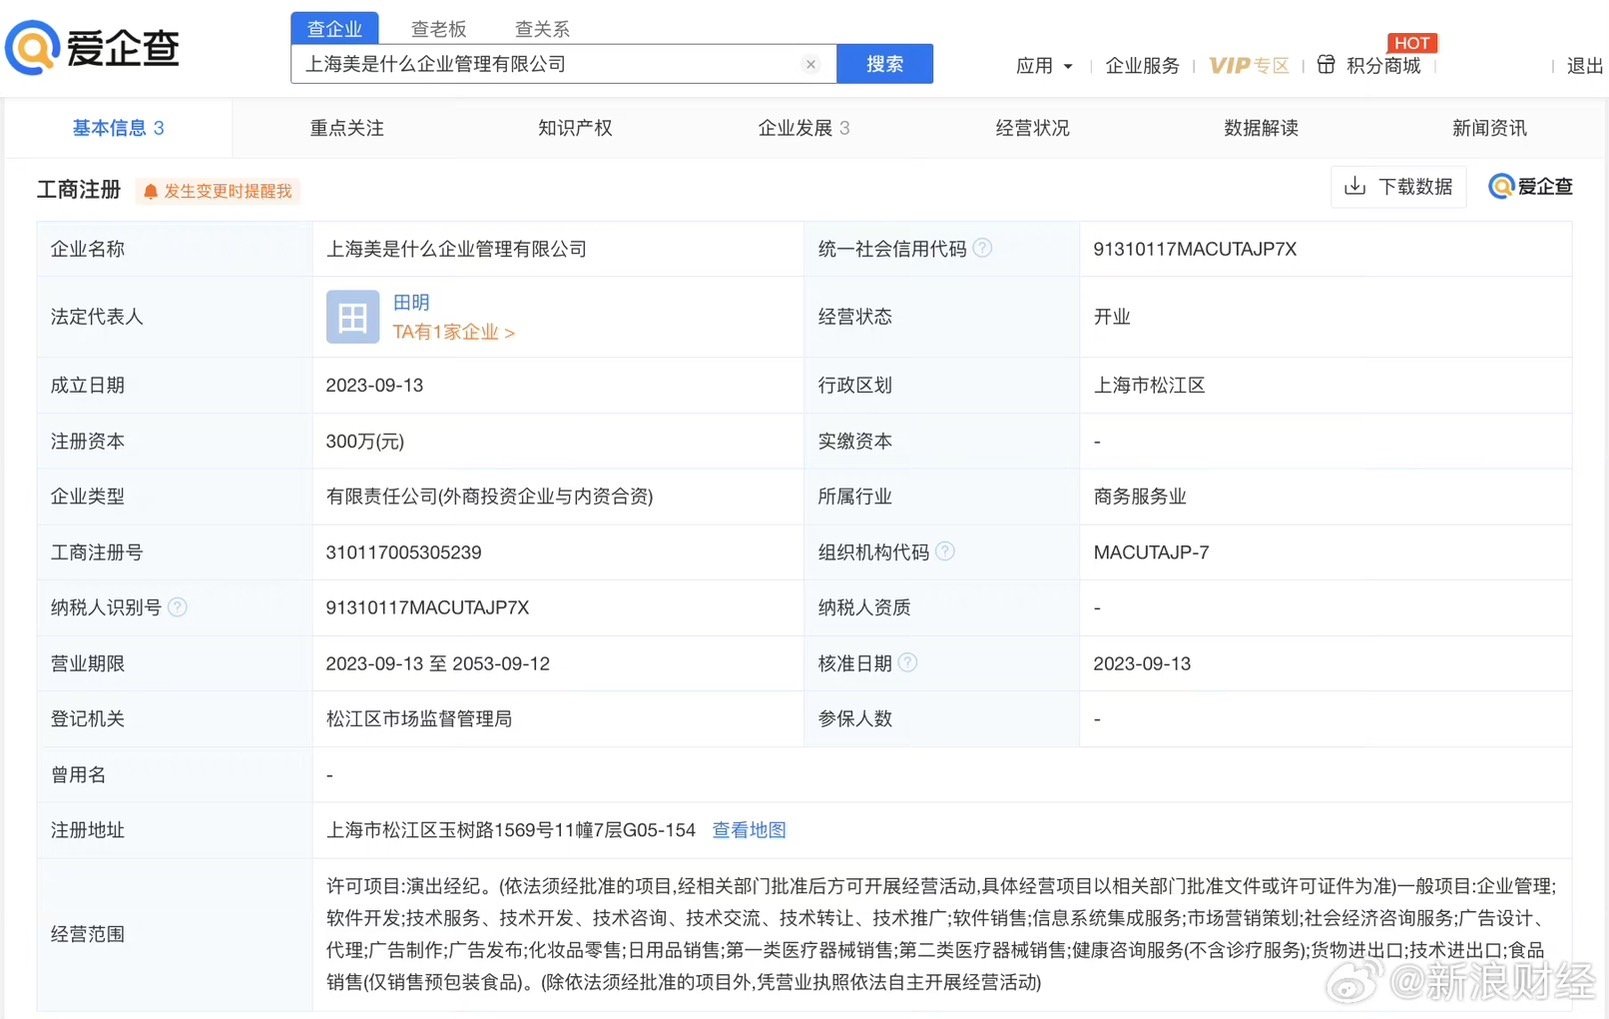
Task: Click the 所属行业 value 商务服务业
Action: tap(1140, 496)
